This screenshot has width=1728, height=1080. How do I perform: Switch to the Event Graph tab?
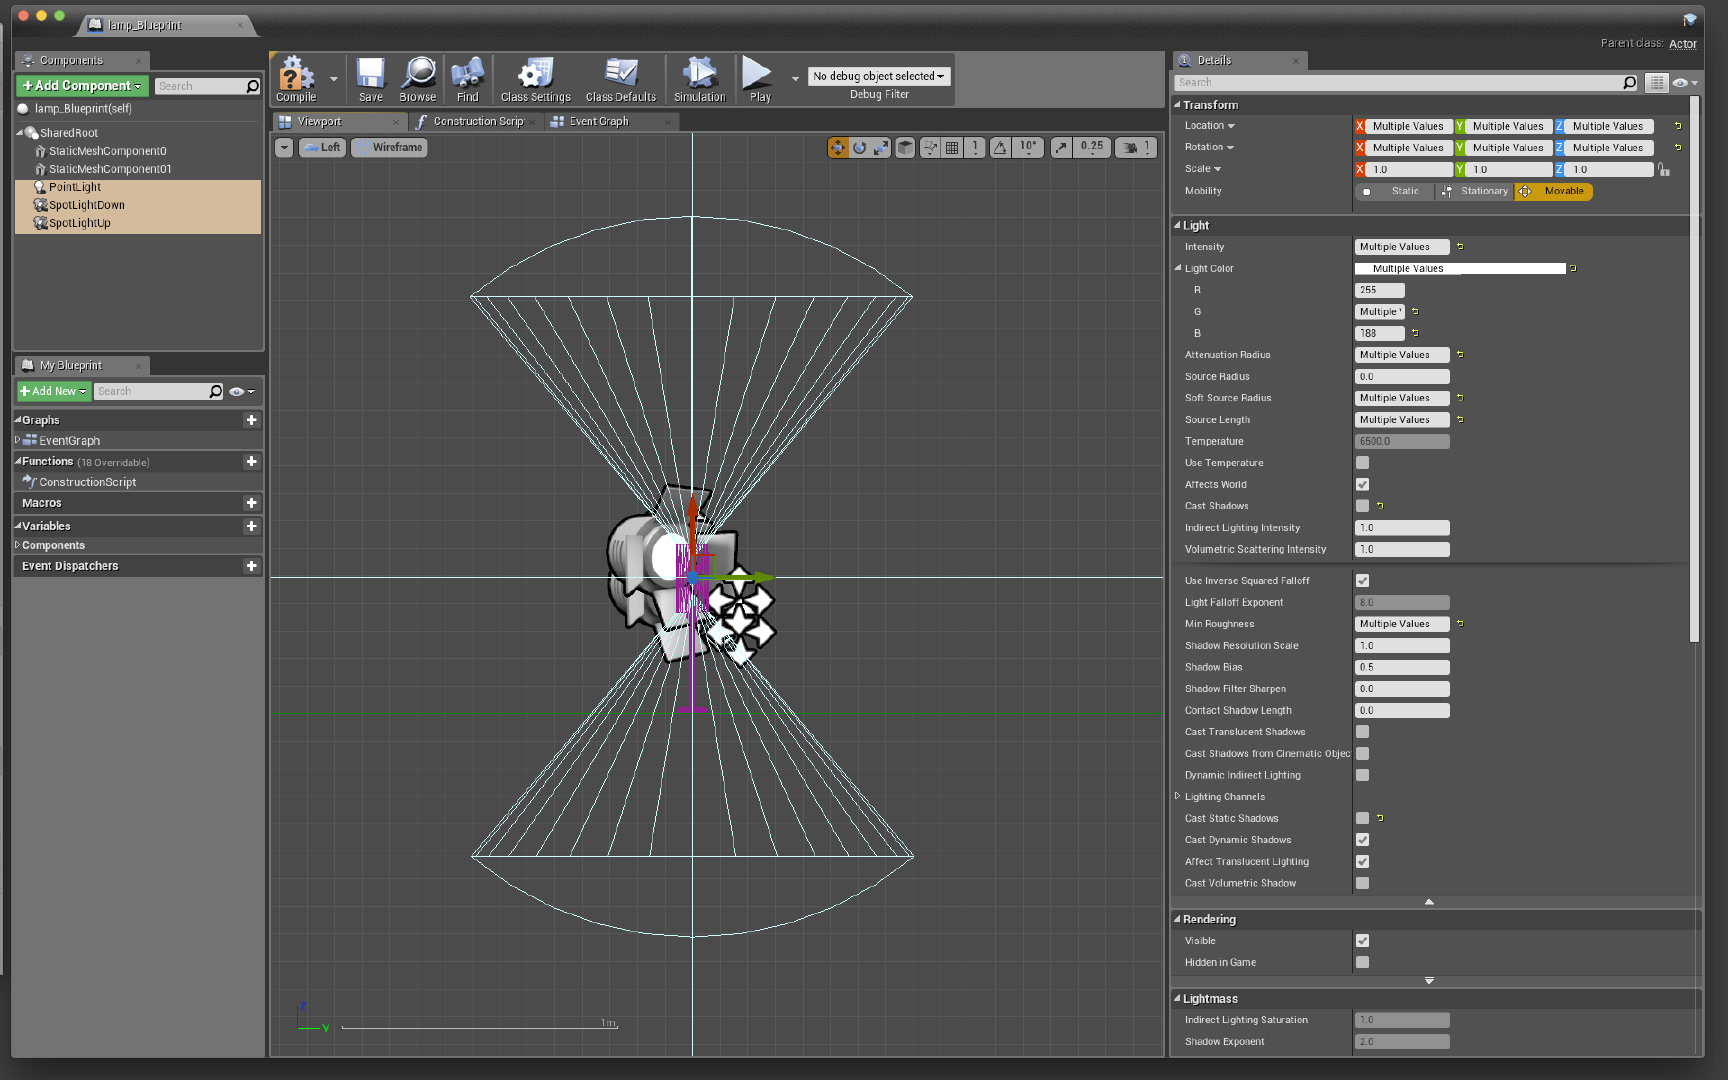(x=599, y=122)
